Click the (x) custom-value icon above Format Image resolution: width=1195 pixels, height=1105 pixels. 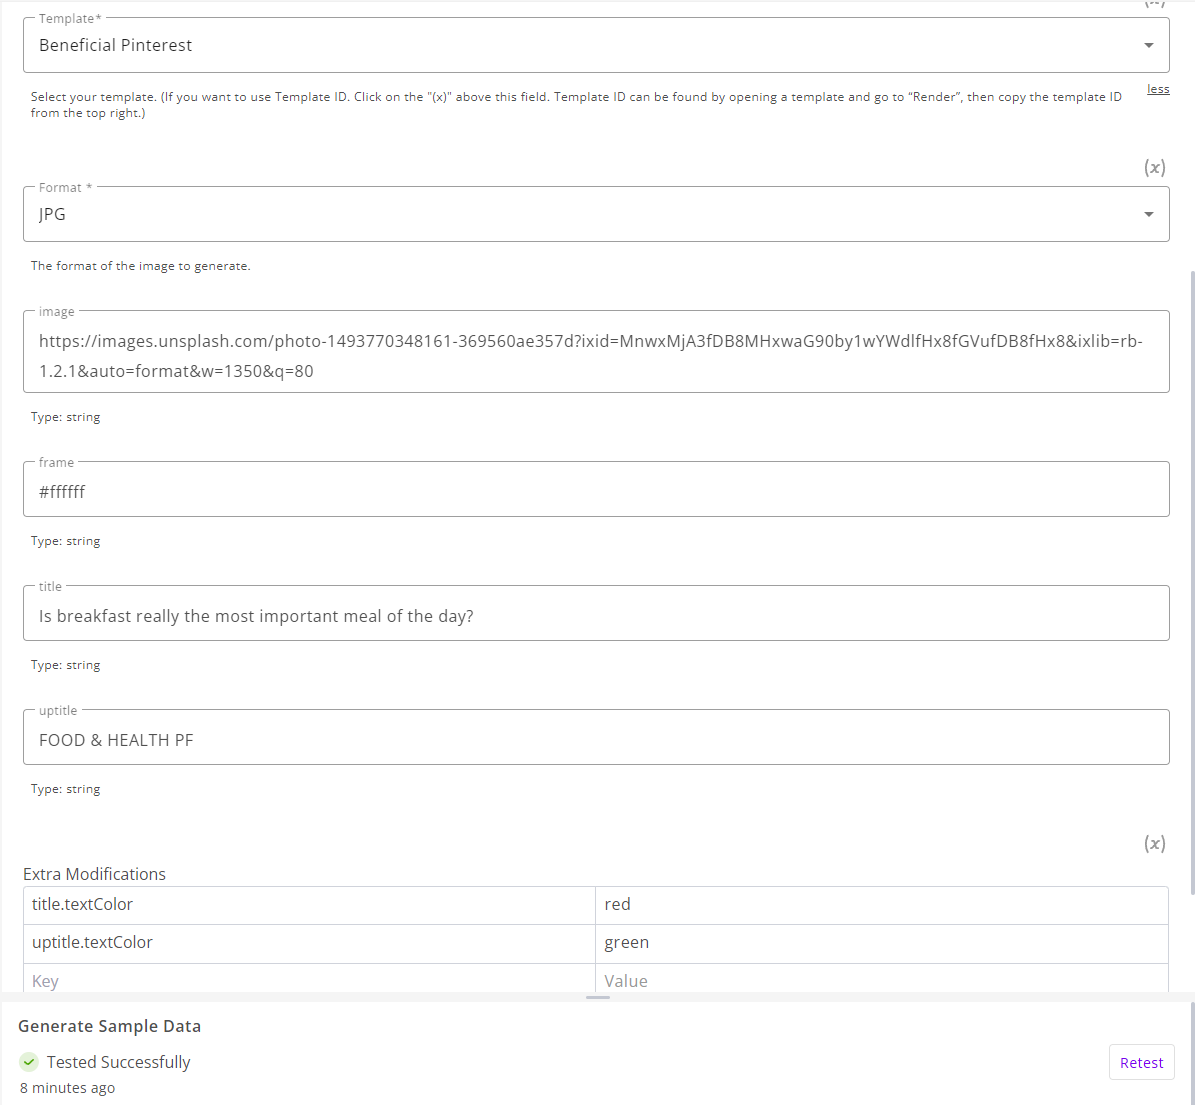pos(1155,168)
